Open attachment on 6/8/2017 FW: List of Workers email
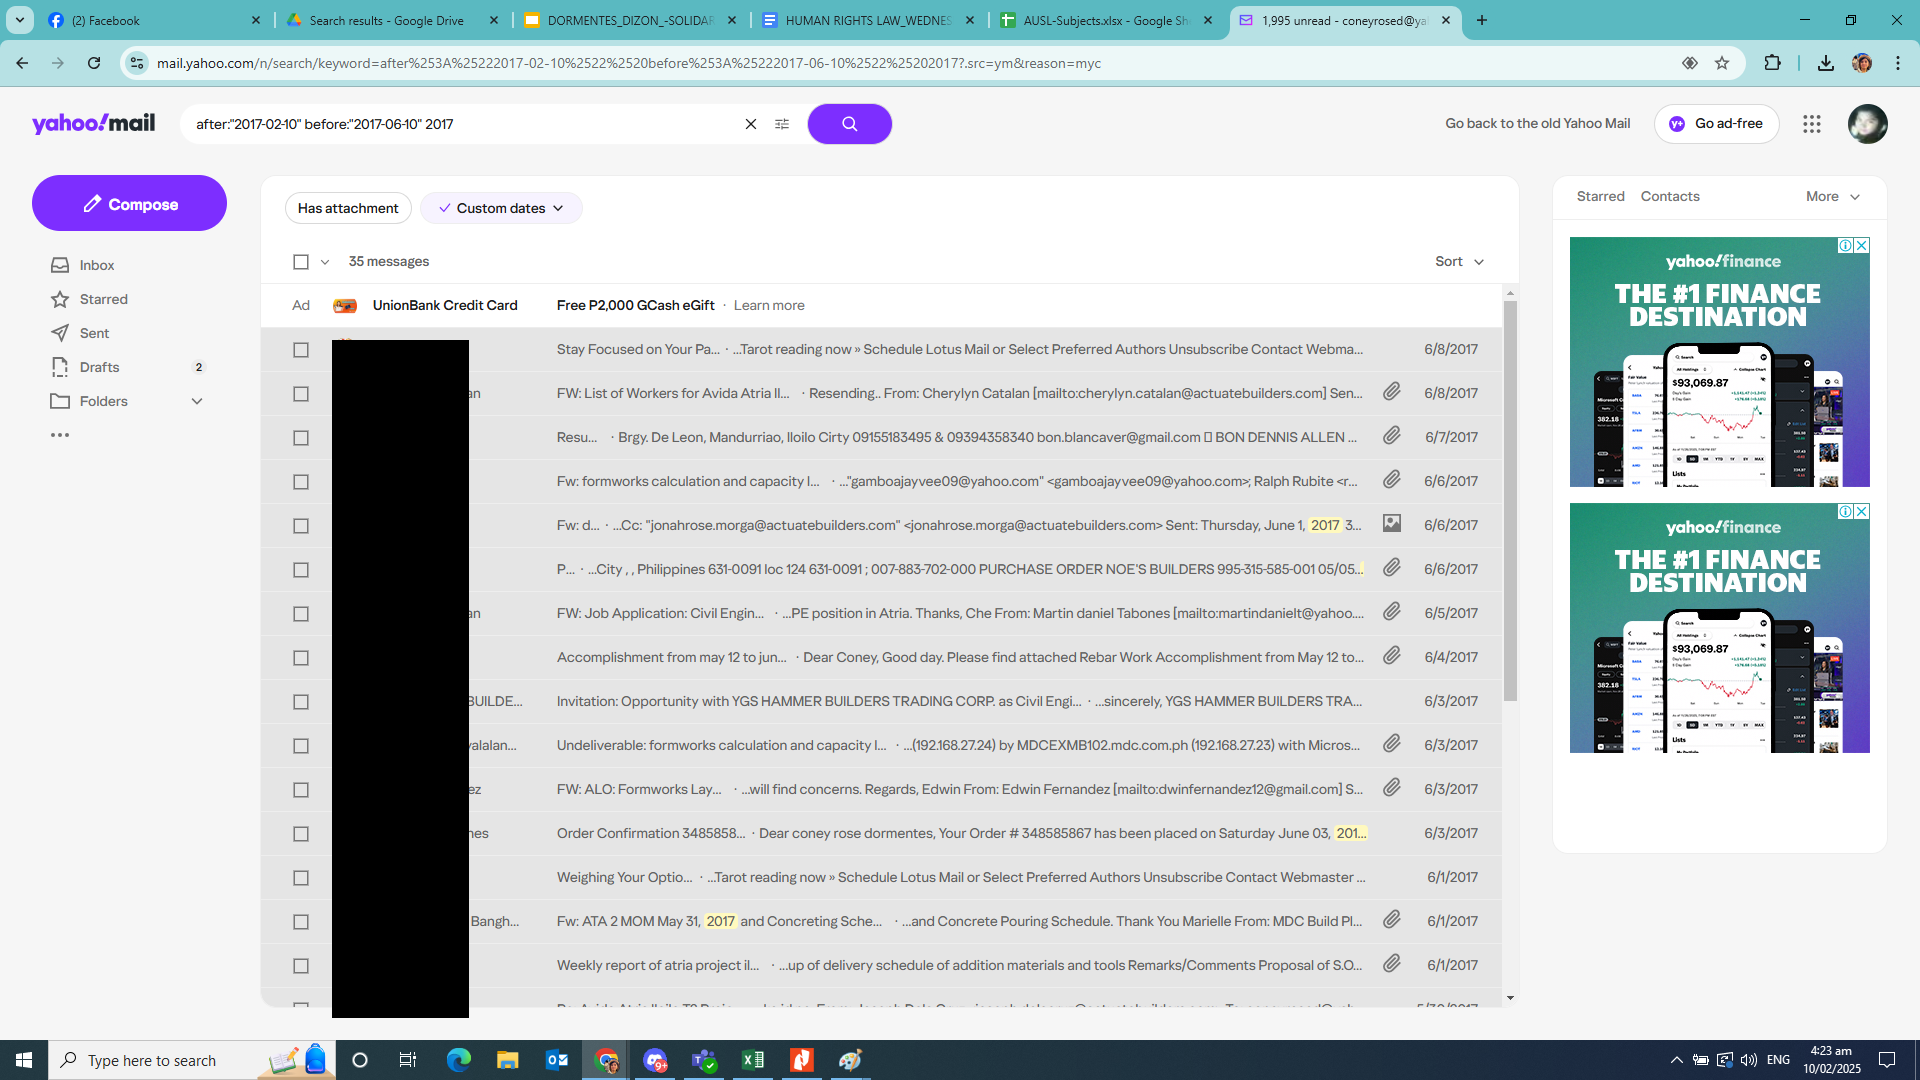Viewport: 1920px width, 1080px height. (x=1391, y=392)
